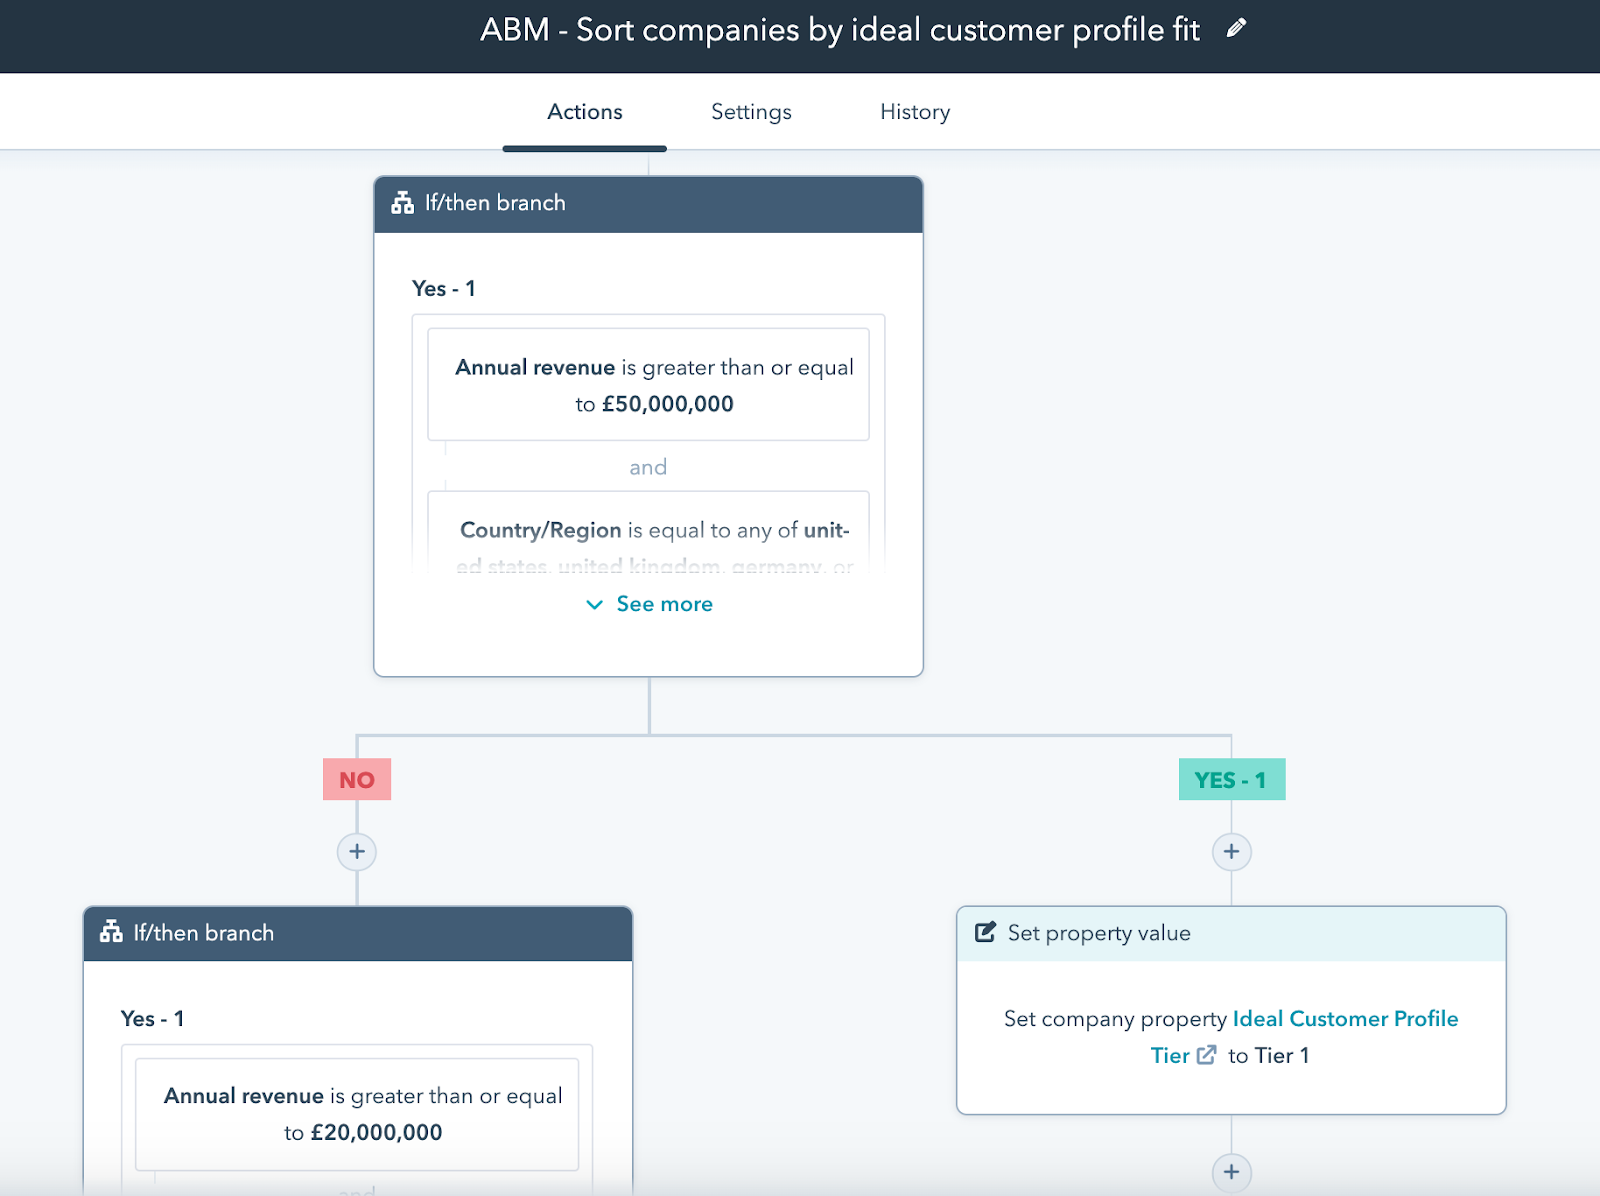1600x1196 pixels.
Task: Click the branch icon on top If/then card
Action: (403, 203)
